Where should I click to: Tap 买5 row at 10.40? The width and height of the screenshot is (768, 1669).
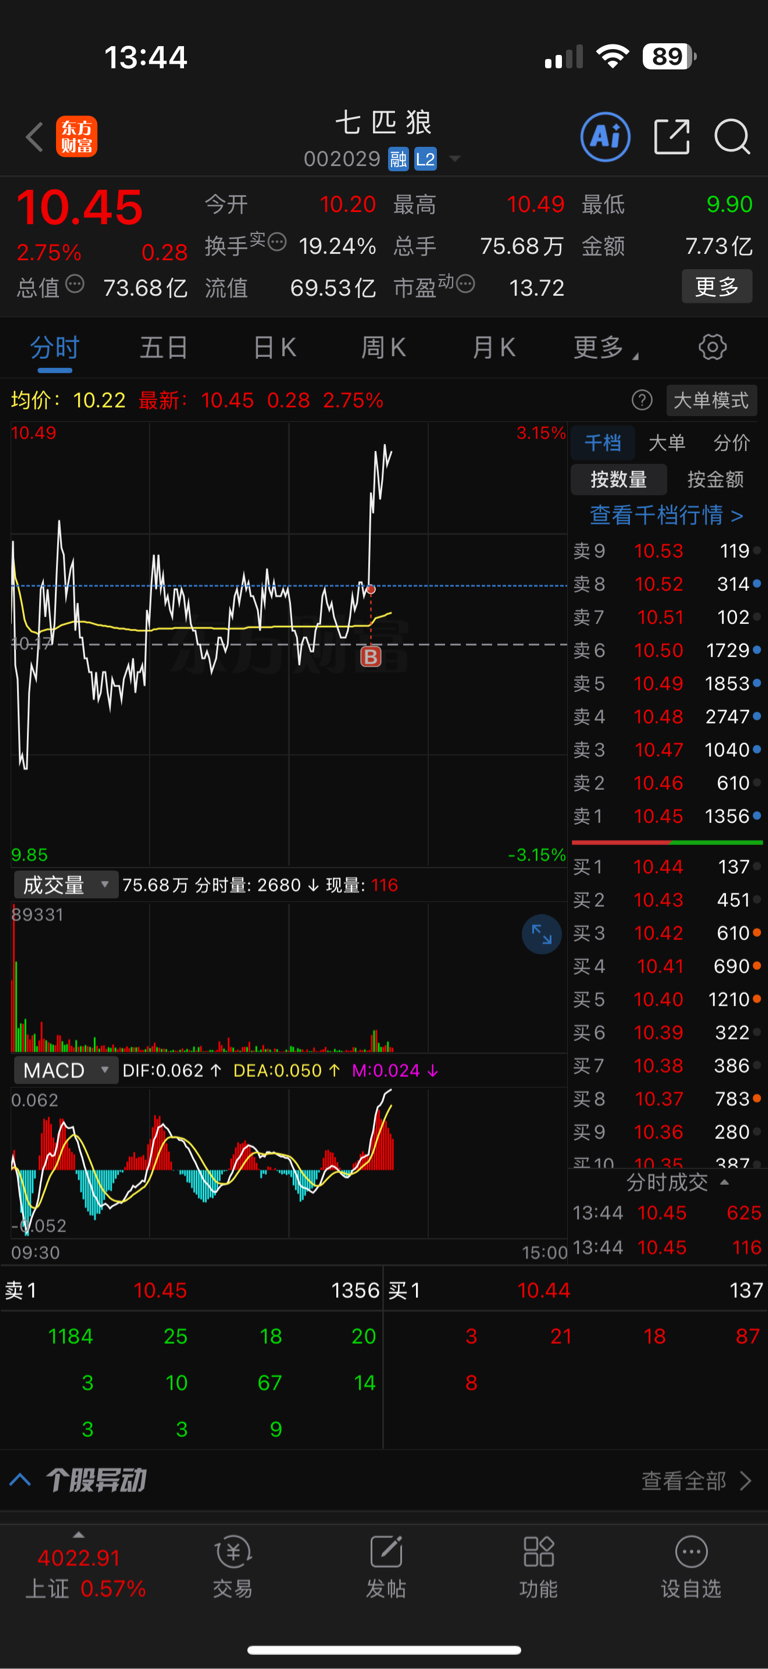click(667, 999)
